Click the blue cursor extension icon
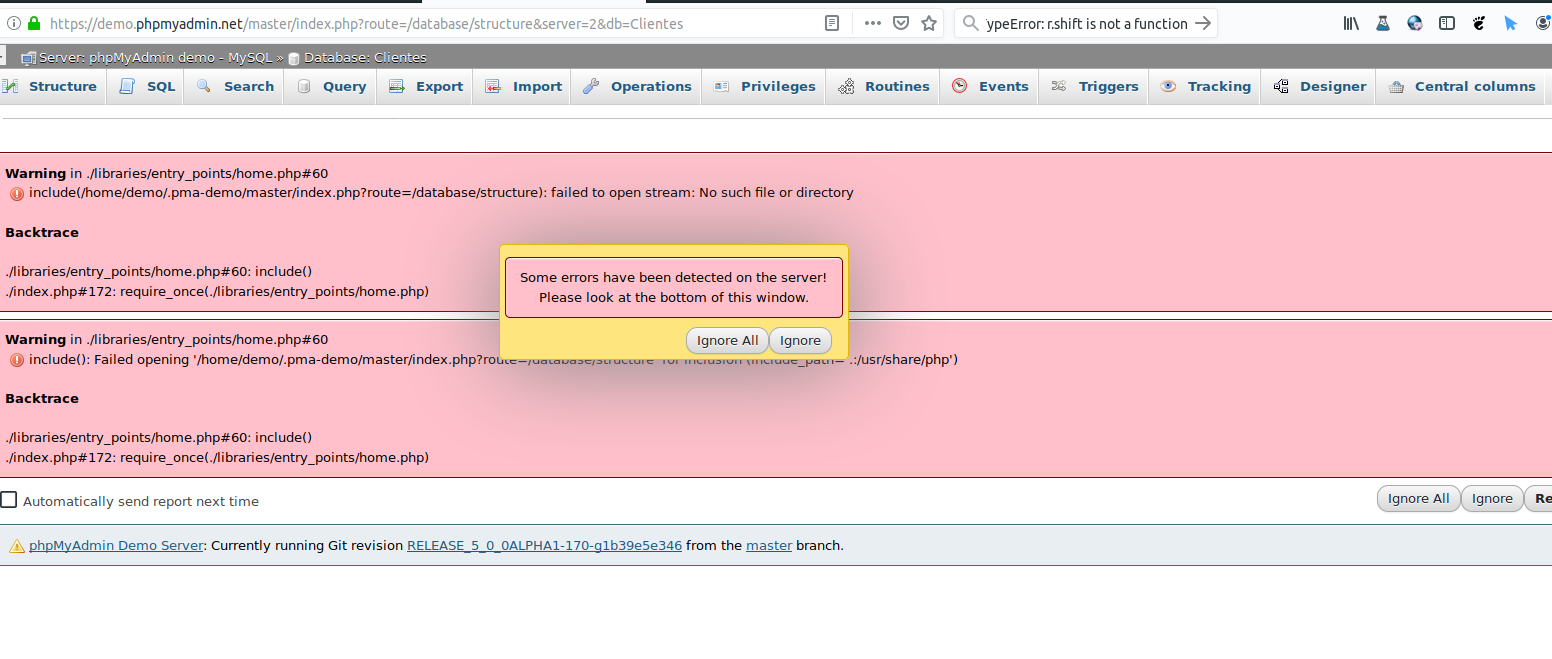Screen dimensions: 1552x659 click(1511, 22)
